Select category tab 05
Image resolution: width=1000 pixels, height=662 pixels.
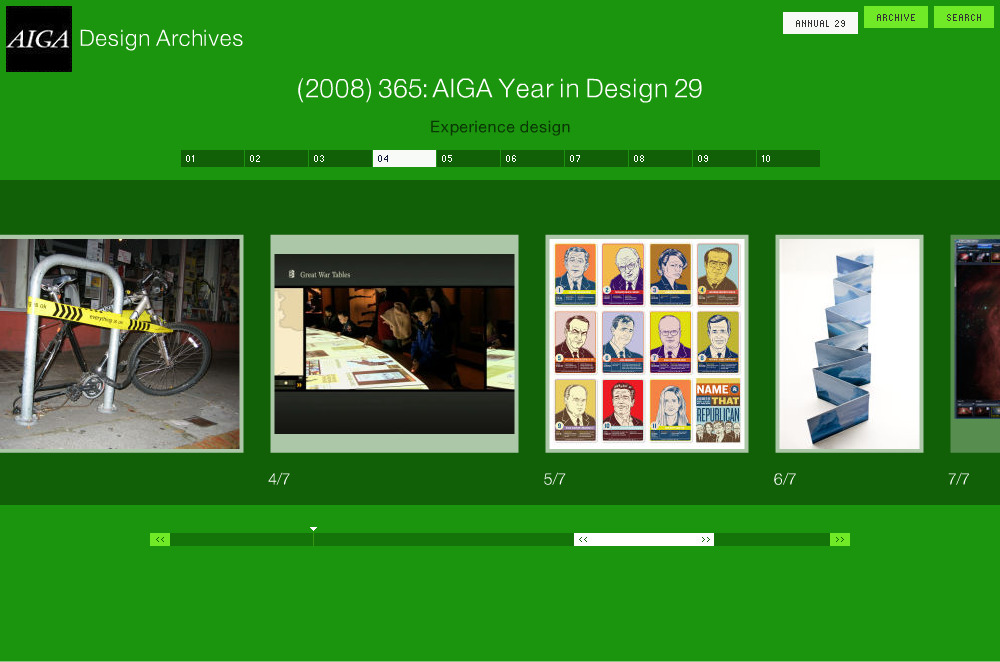[x=468, y=158]
